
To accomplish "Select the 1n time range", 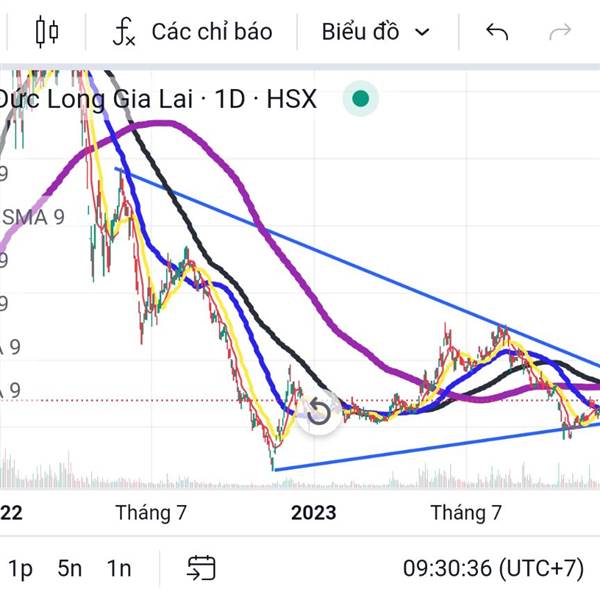I will point(119,568).
